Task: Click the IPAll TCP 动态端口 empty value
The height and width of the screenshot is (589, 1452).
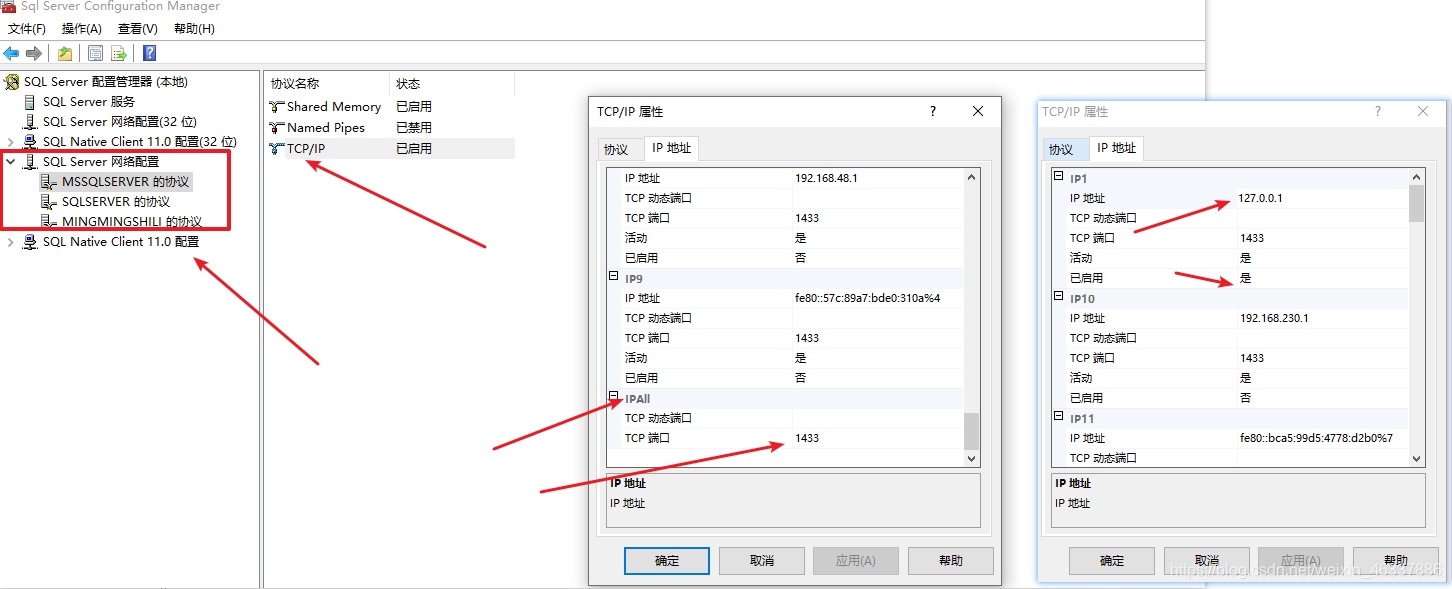Action: click(x=877, y=418)
